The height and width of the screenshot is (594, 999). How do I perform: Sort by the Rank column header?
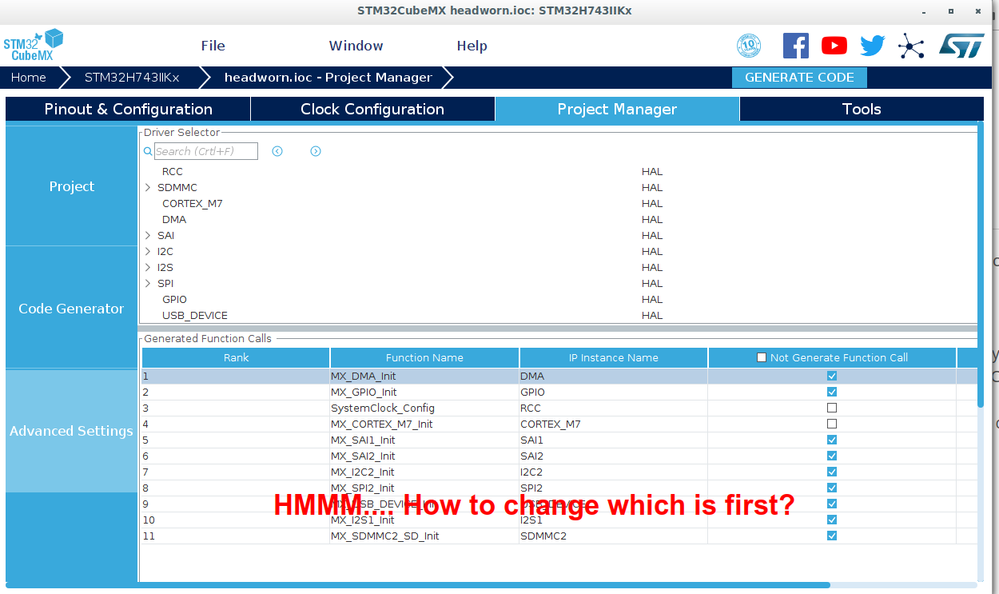point(236,358)
